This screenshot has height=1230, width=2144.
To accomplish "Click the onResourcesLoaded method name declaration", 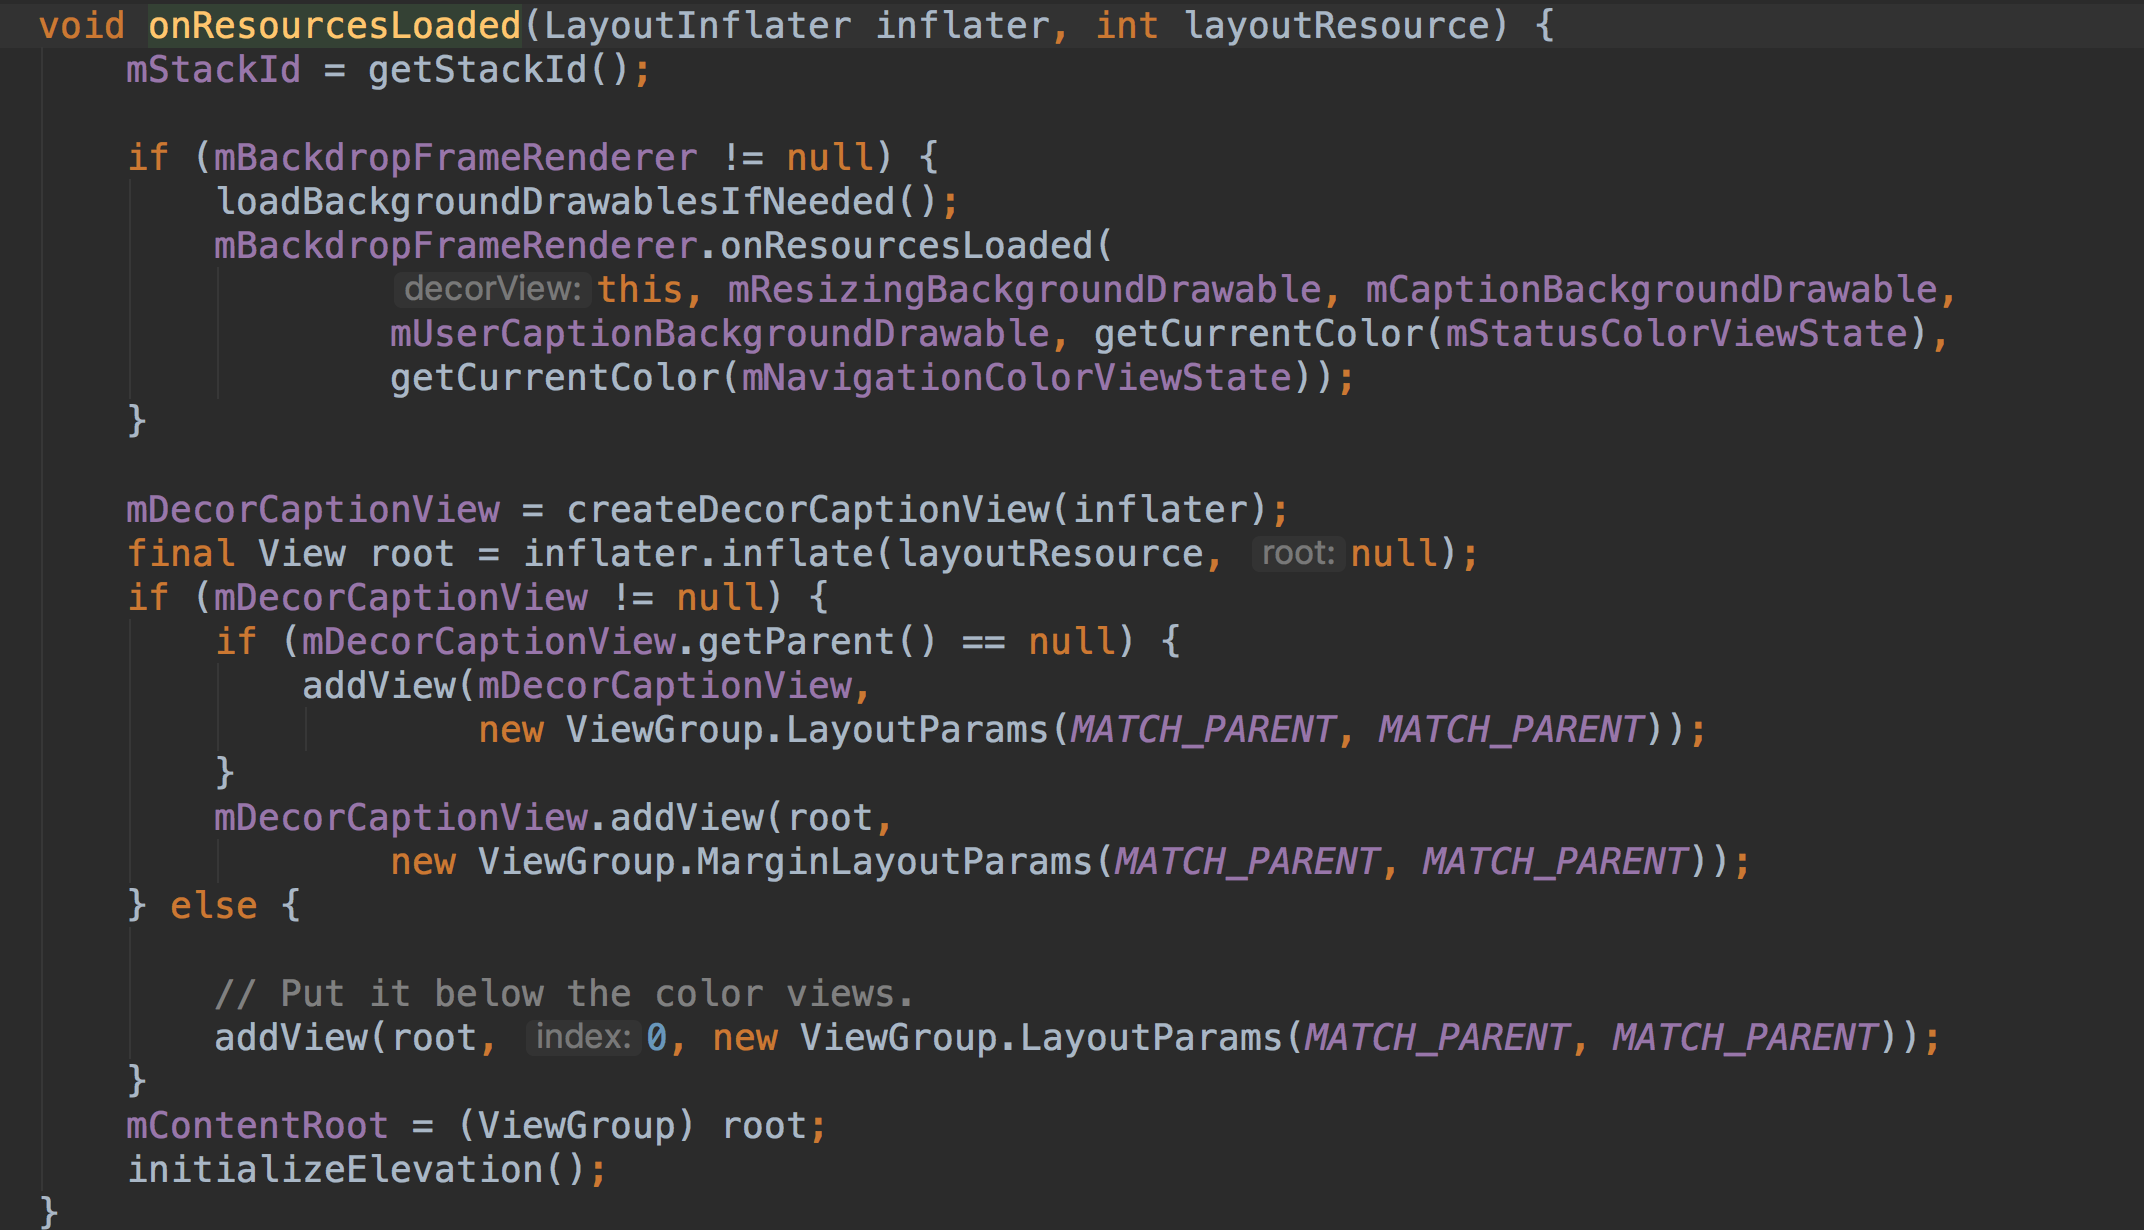I will click(334, 25).
